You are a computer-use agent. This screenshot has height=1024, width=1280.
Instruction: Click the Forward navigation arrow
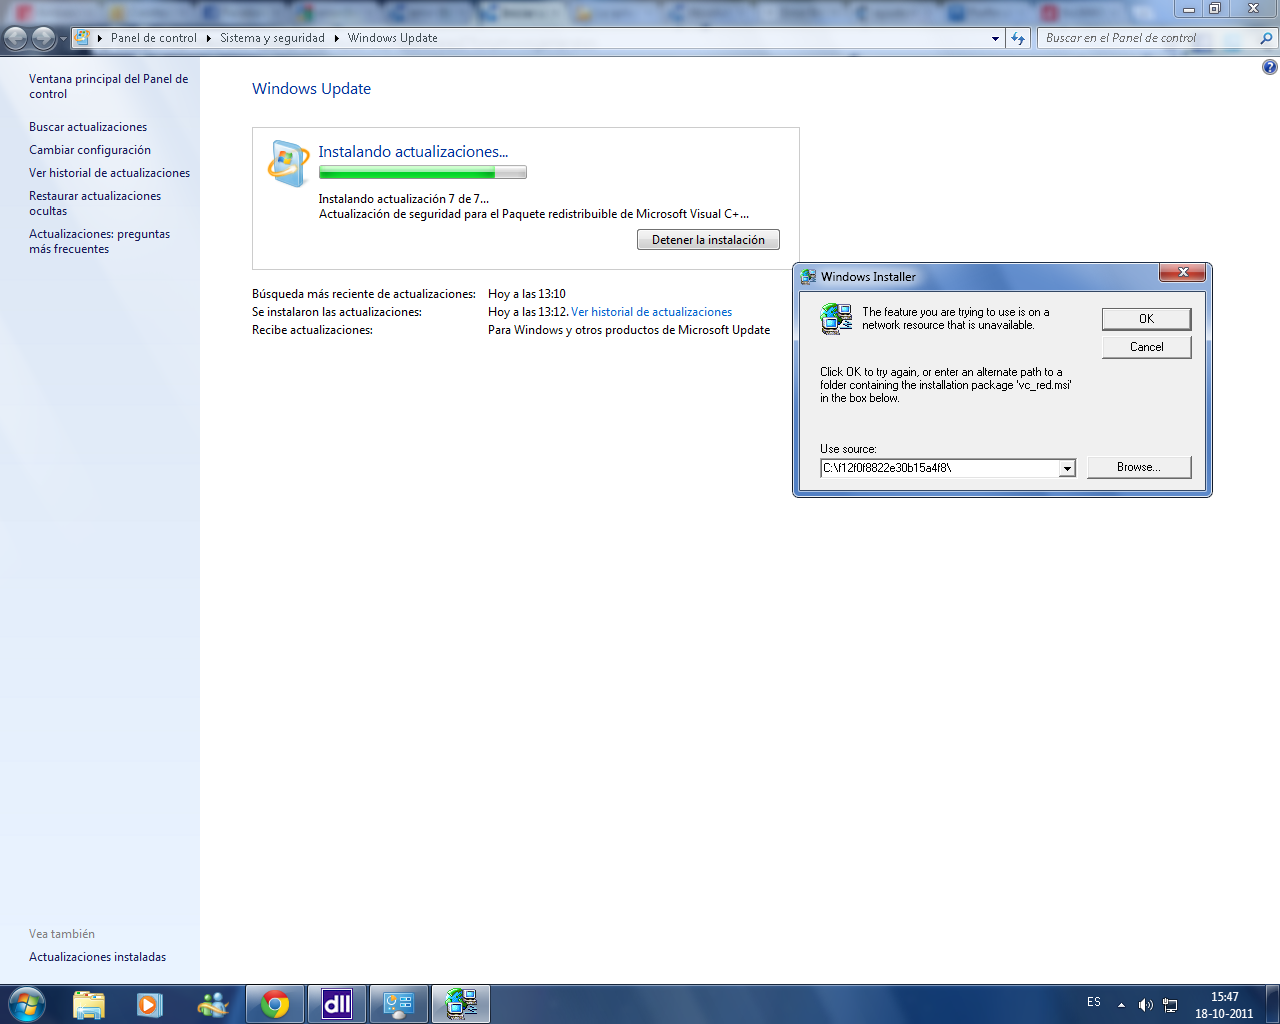pyautogui.click(x=43, y=38)
